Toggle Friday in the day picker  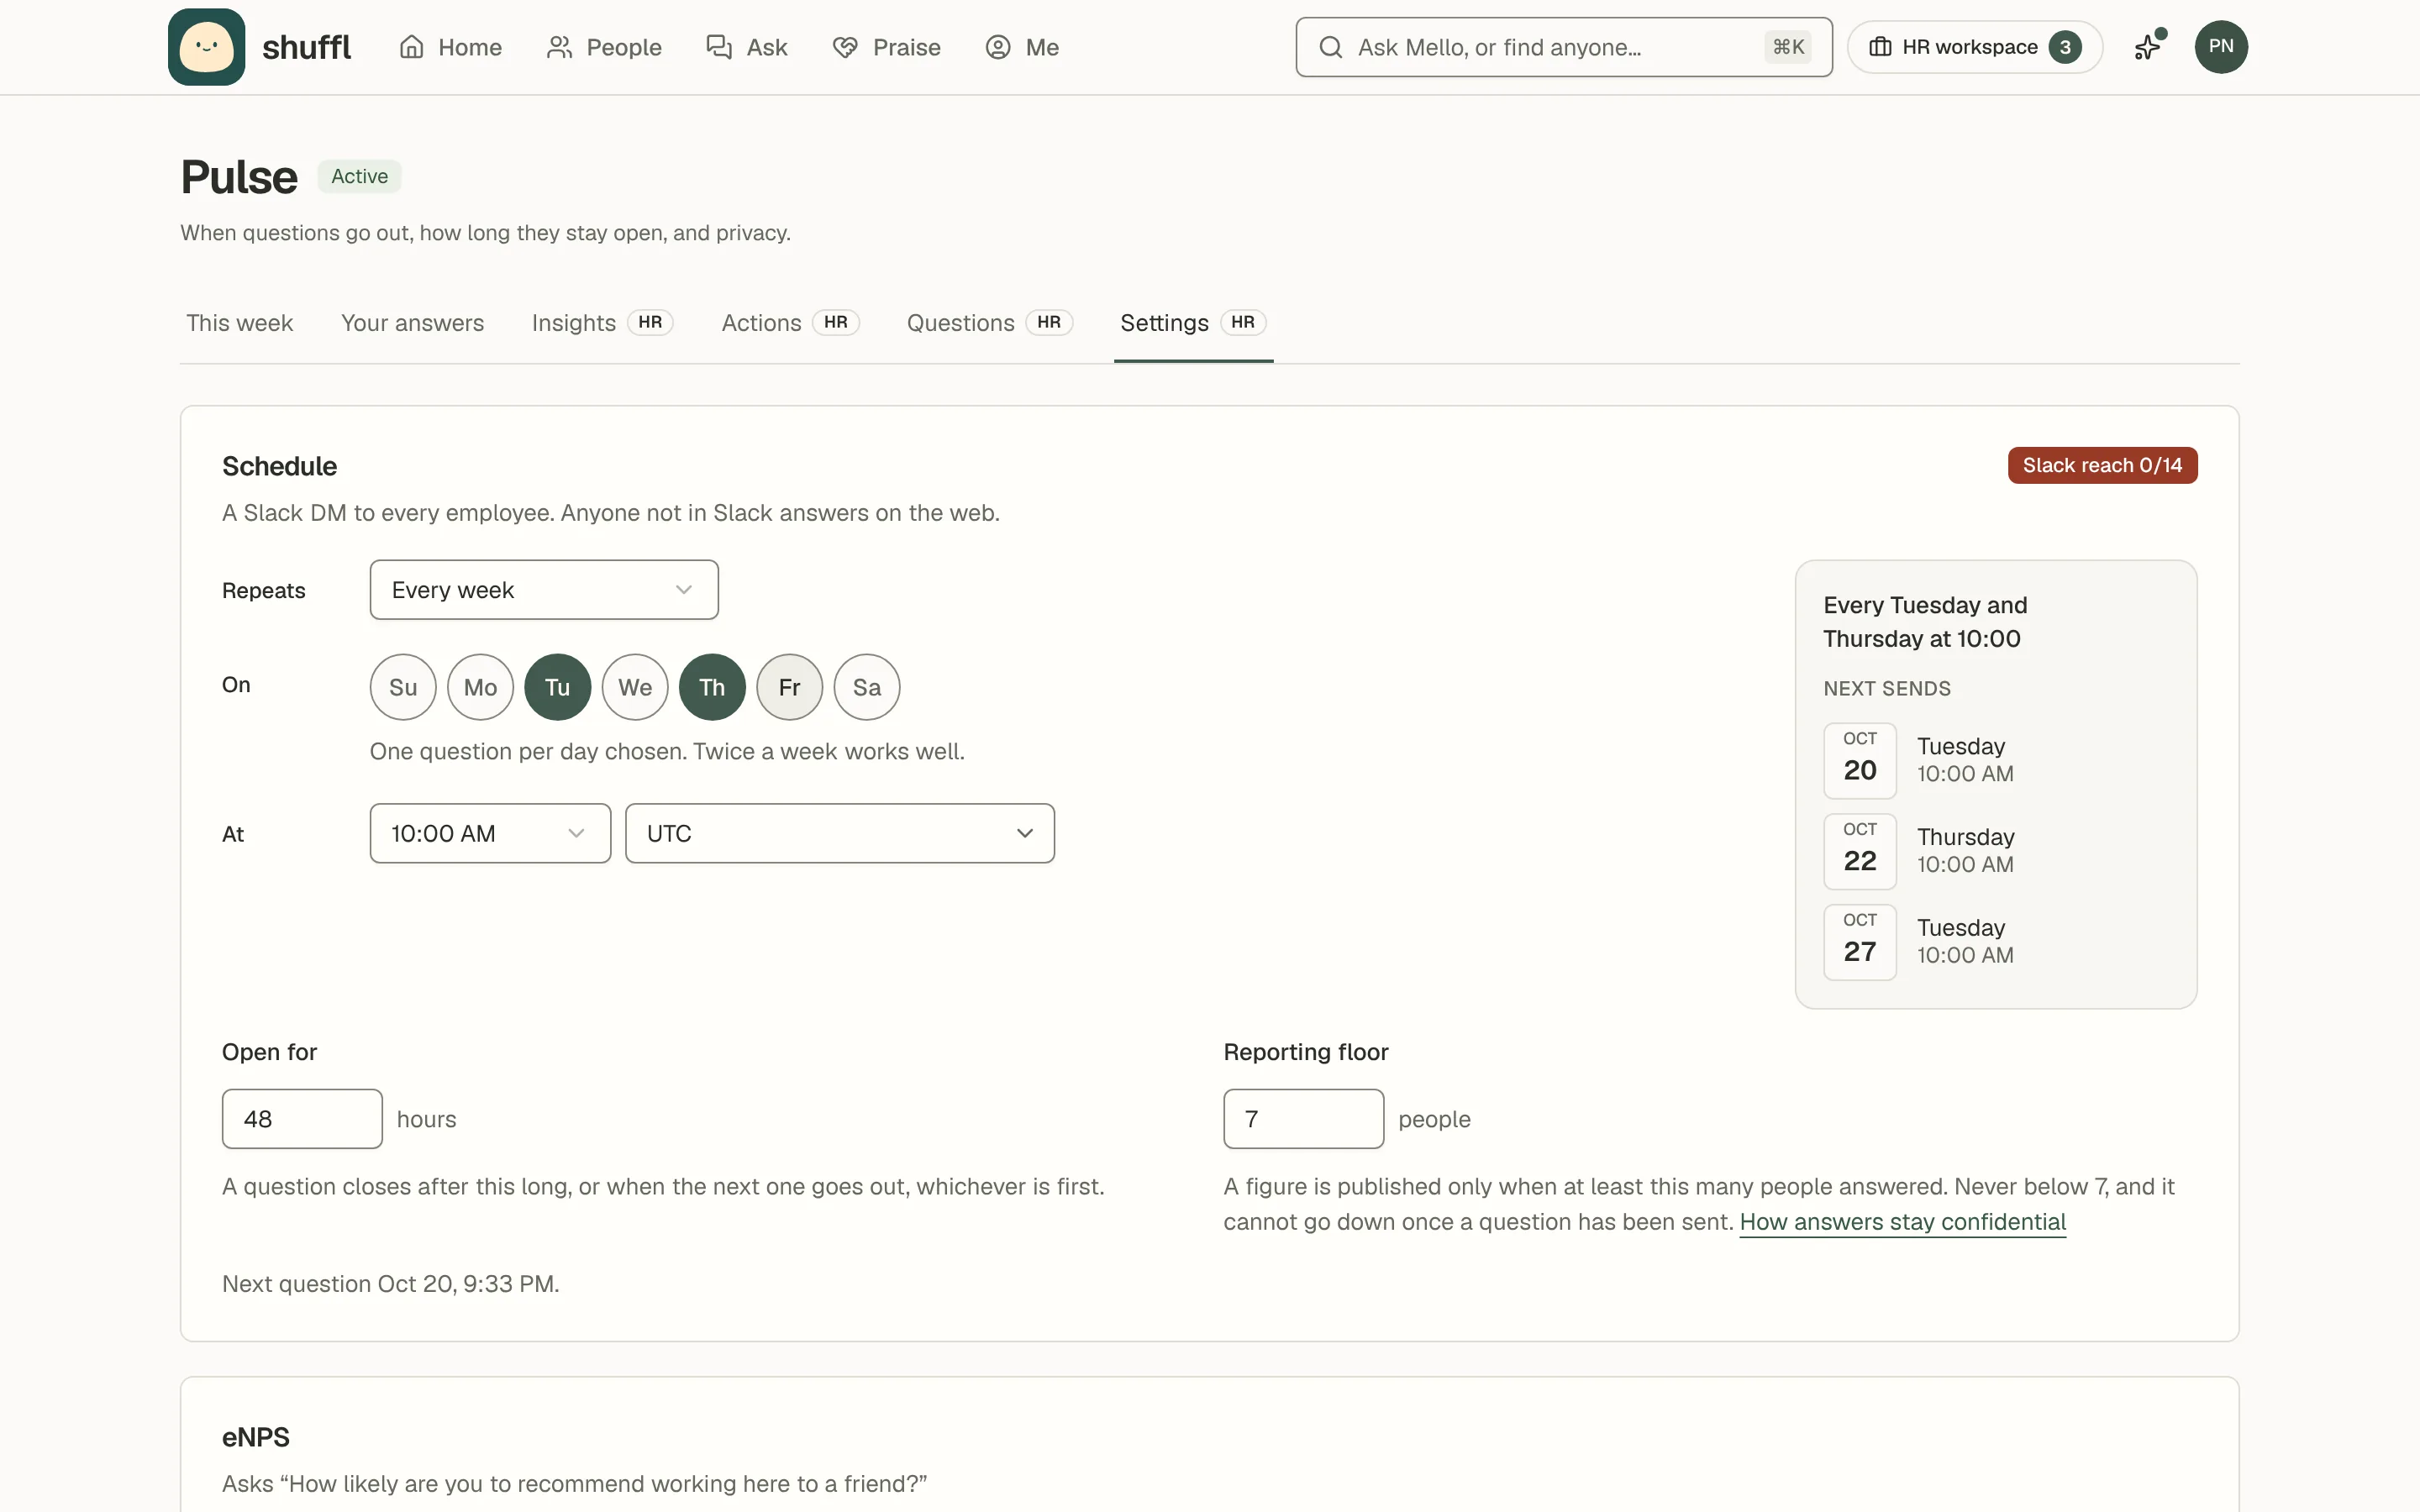[790, 687]
